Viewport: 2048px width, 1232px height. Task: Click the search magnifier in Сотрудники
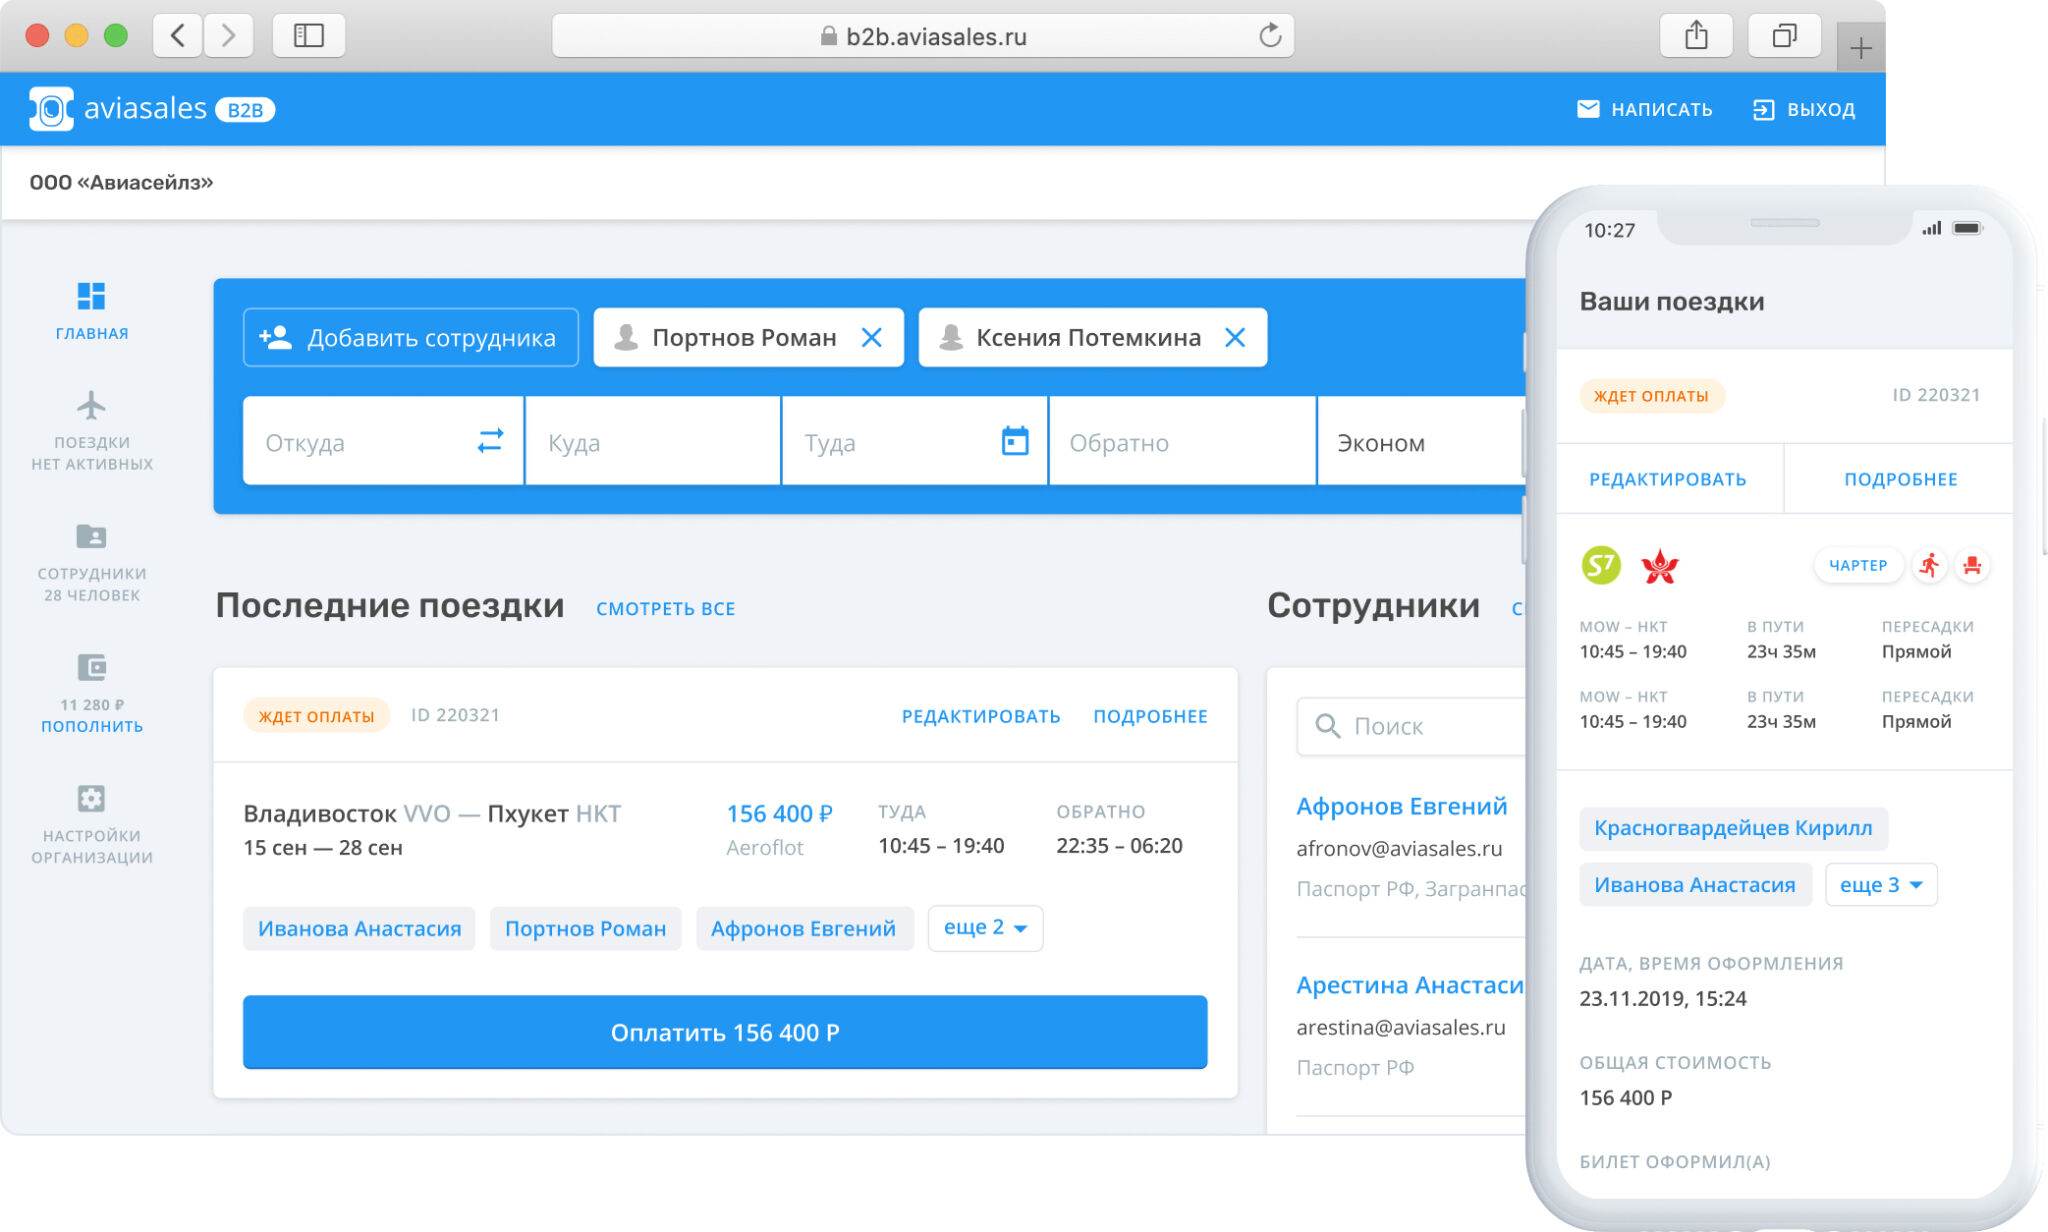[1327, 726]
